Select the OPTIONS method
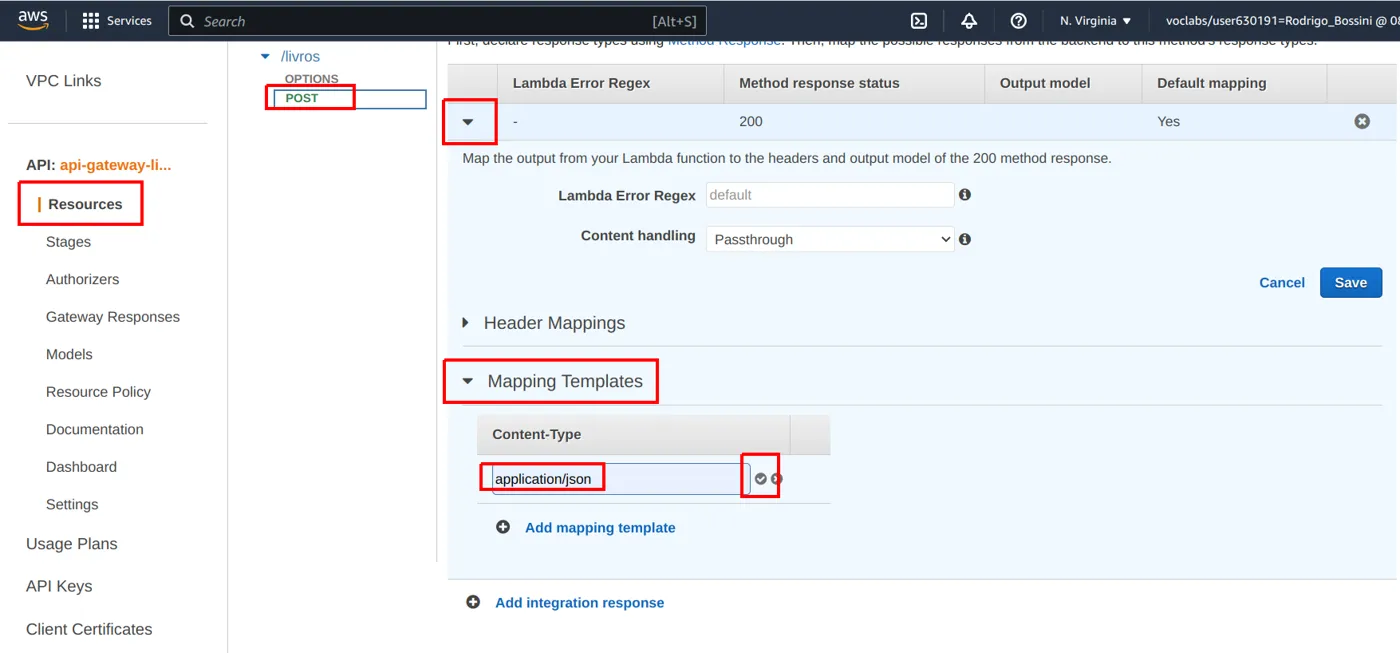Image resolution: width=1400 pixels, height=653 pixels. pyautogui.click(x=311, y=79)
